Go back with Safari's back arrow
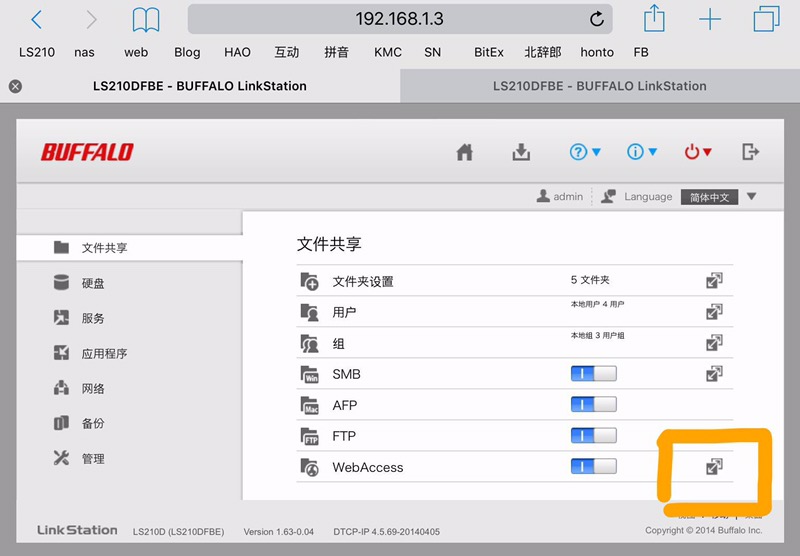The height and width of the screenshot is (556, 800). 37,20
